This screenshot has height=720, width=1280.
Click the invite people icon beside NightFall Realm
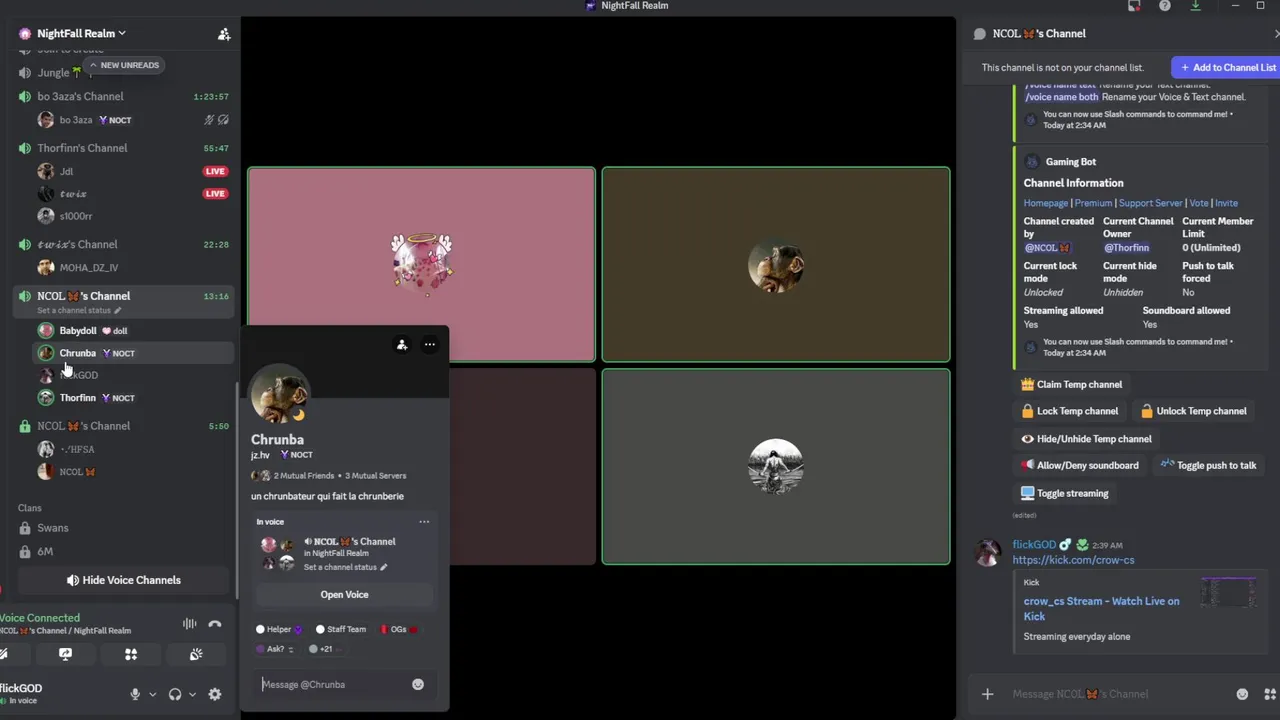(x=224, y=34)
